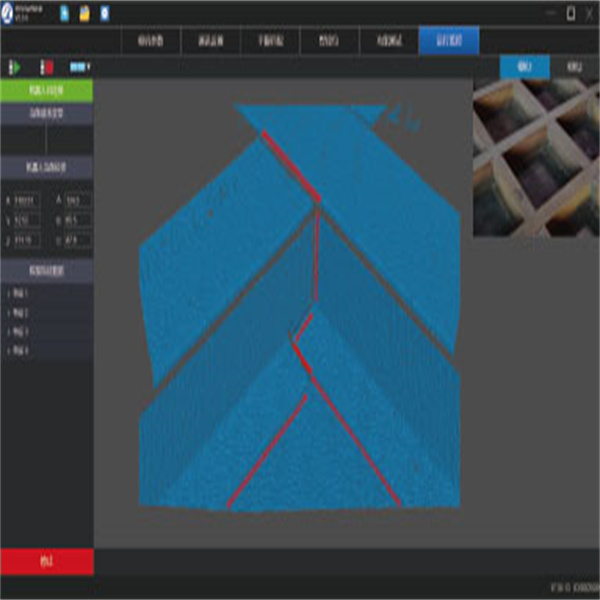This screenshot has height=600, width=600.
Task: Click the camera image thumbnail of the bins
Action: (536, 157)
